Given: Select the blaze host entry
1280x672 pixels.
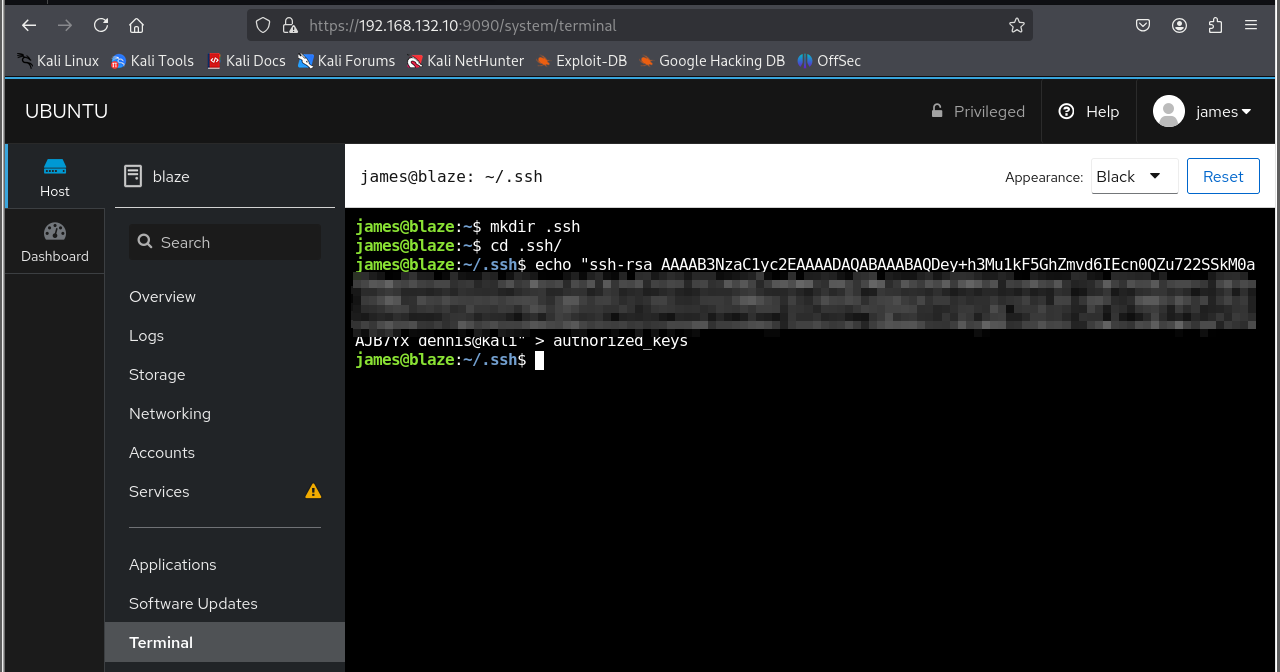Looking at the screenshot, I should coord(170,176).
